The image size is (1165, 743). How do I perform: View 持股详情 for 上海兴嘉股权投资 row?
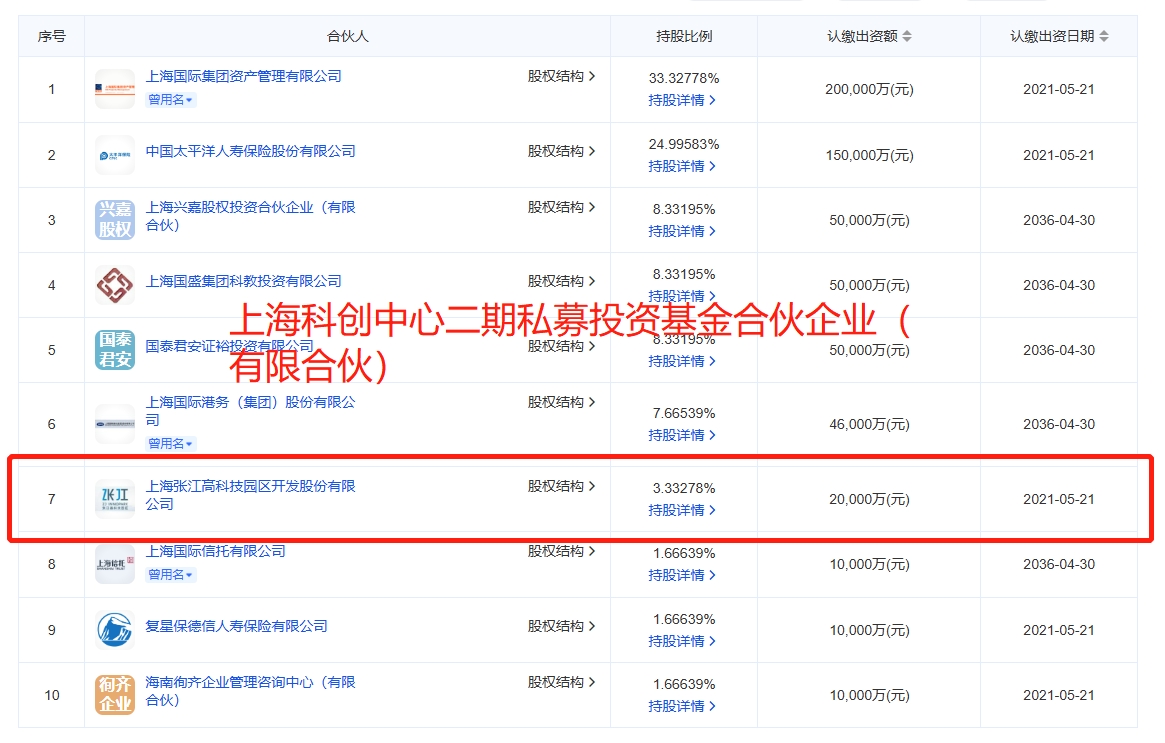682,231
